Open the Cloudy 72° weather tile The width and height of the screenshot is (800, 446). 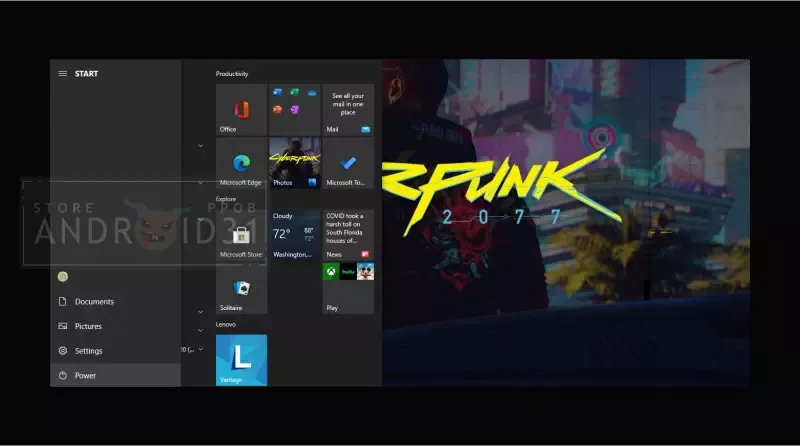click(295, 235)
